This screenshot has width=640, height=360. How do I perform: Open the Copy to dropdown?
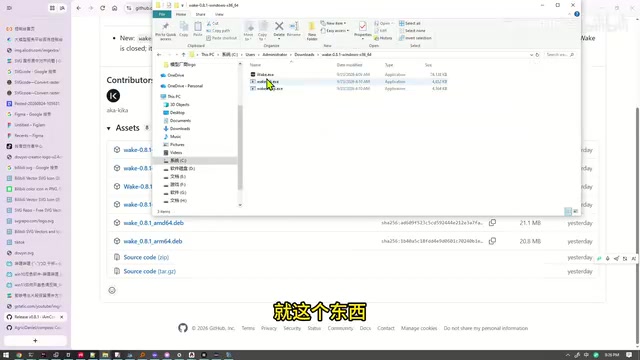[262, 31]
